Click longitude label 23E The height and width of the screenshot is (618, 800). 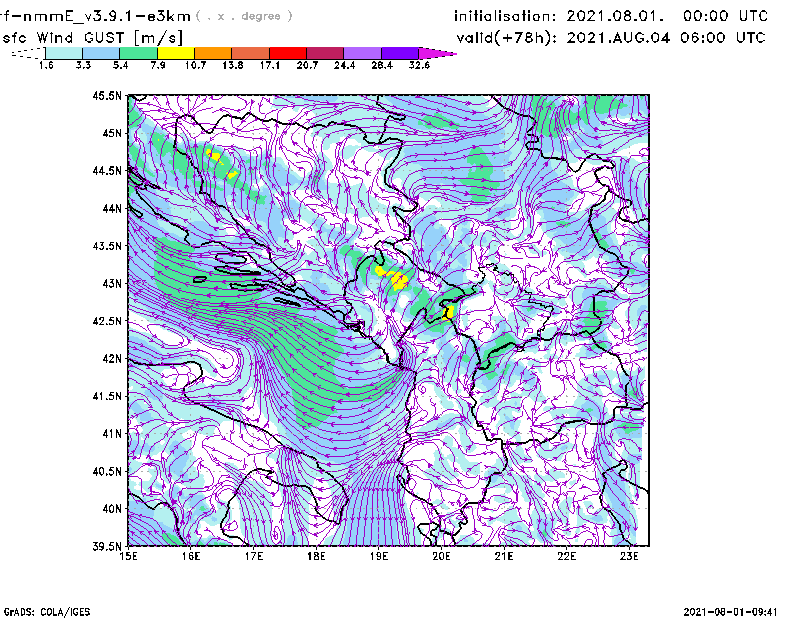(x=629, y=556)
